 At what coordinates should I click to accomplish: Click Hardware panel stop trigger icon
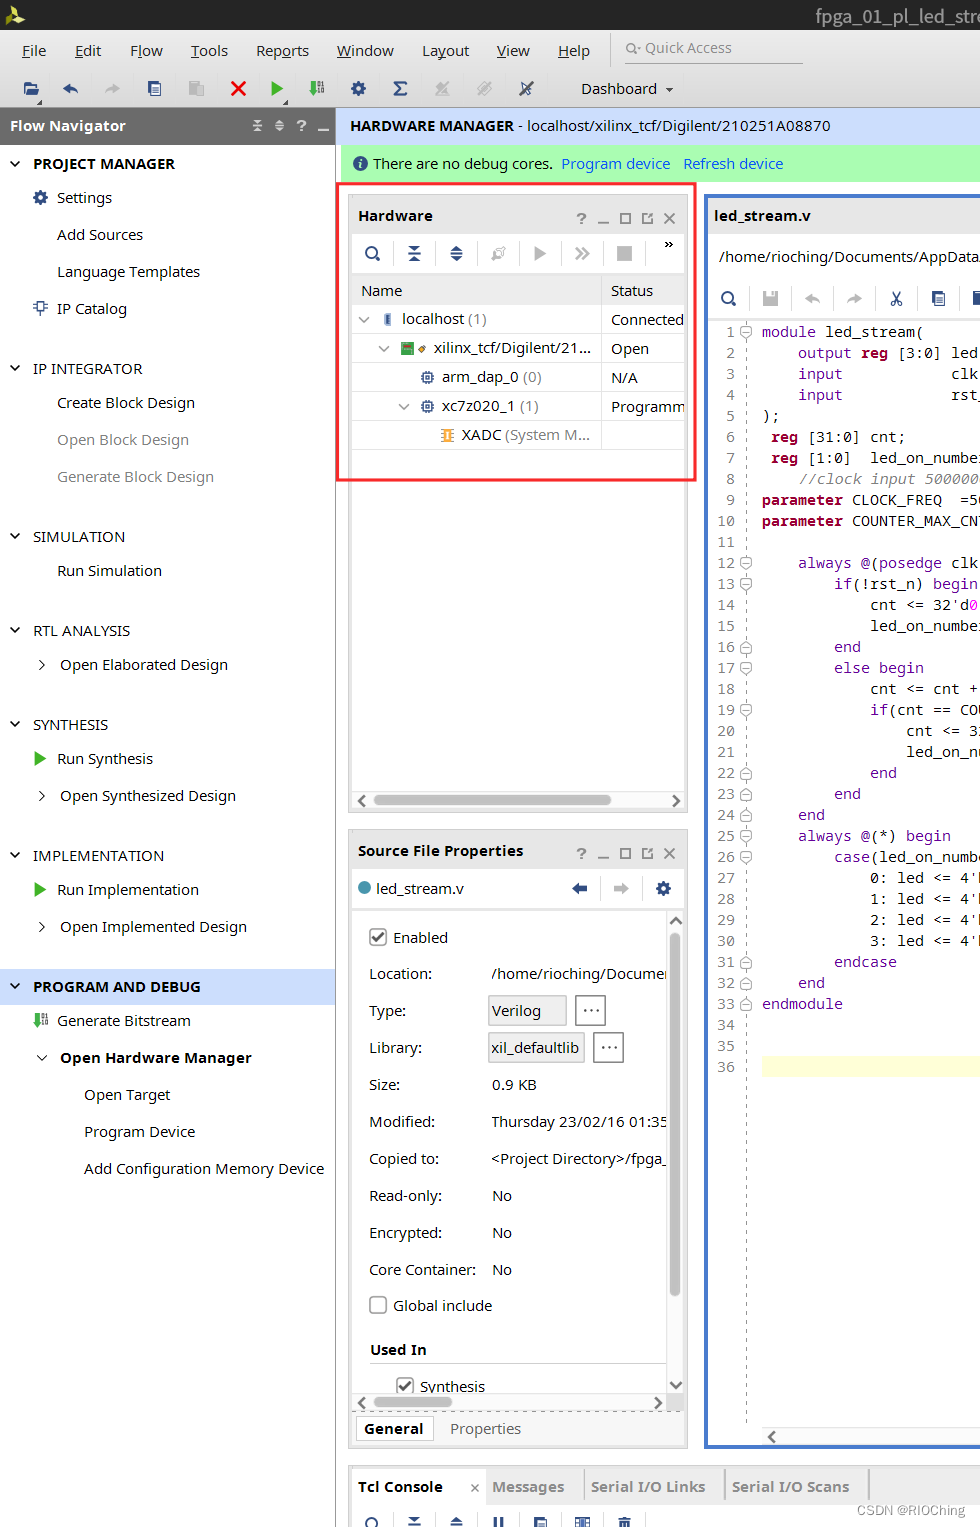click(624, 254)
